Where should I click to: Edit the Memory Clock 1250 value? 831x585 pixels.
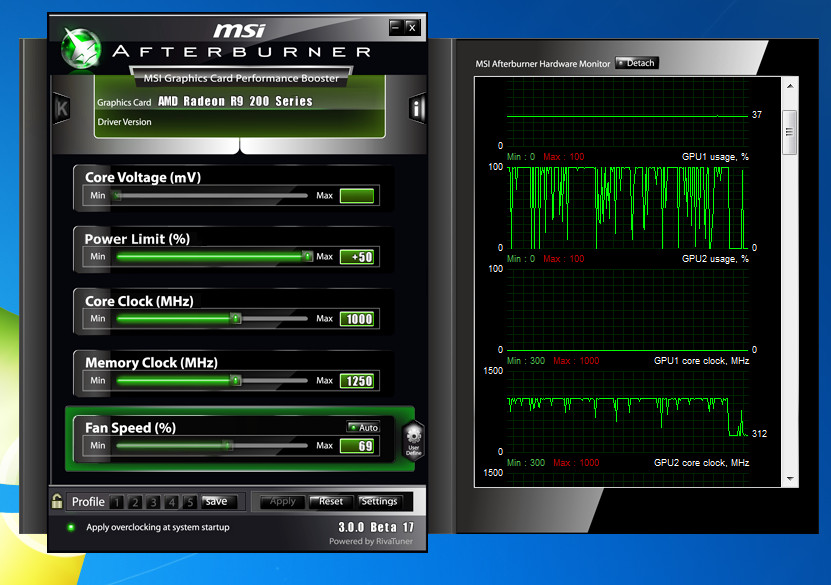(357, 381)
